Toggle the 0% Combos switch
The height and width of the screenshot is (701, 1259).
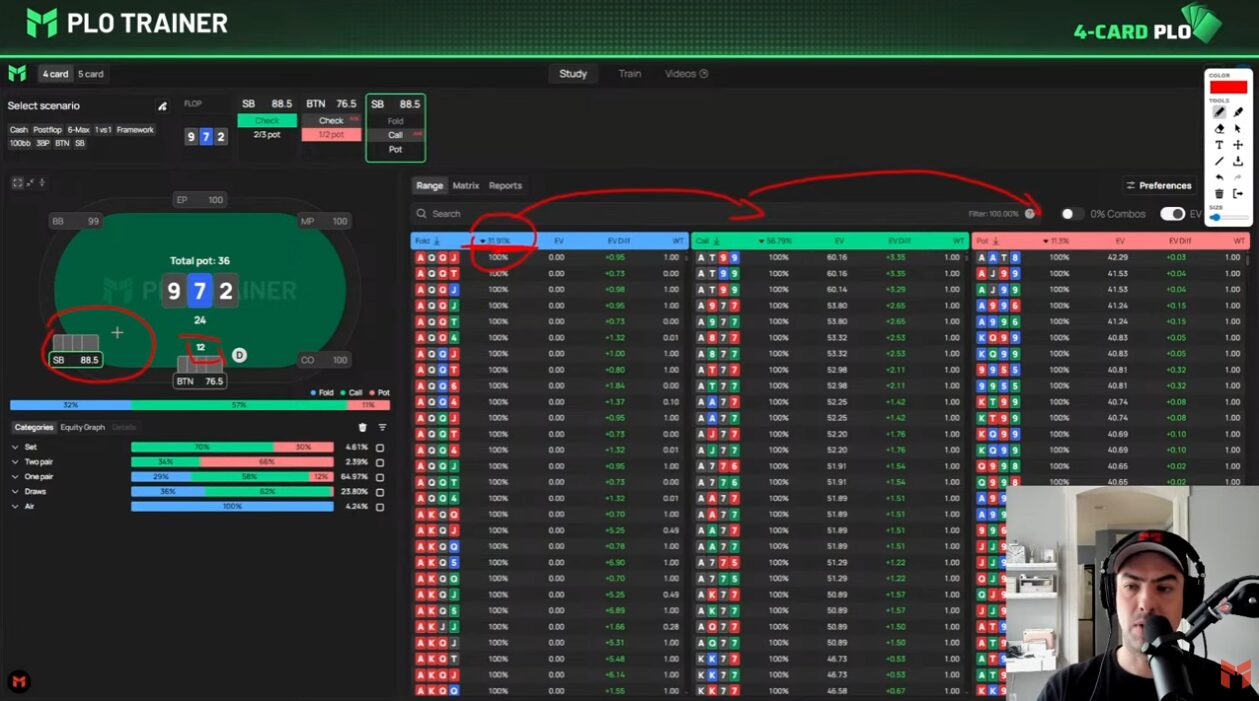click(1072, 214)
